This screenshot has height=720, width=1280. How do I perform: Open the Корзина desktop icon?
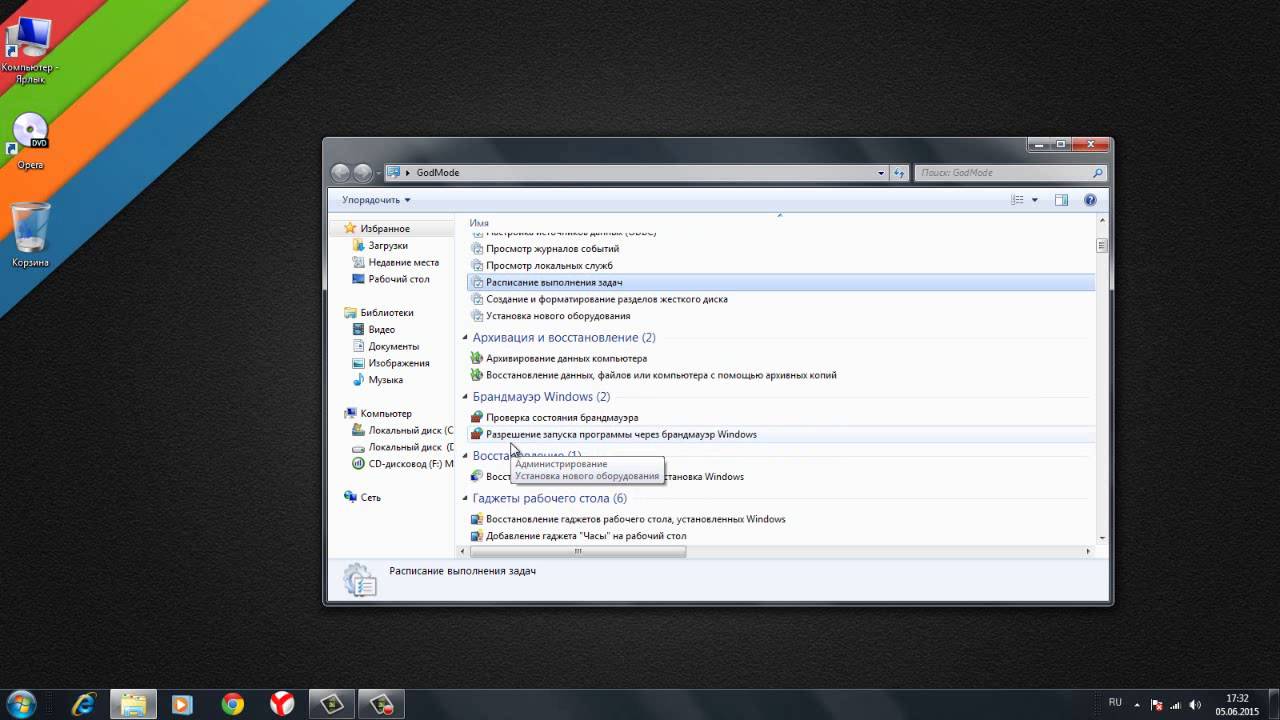click(x=30, y=235)
